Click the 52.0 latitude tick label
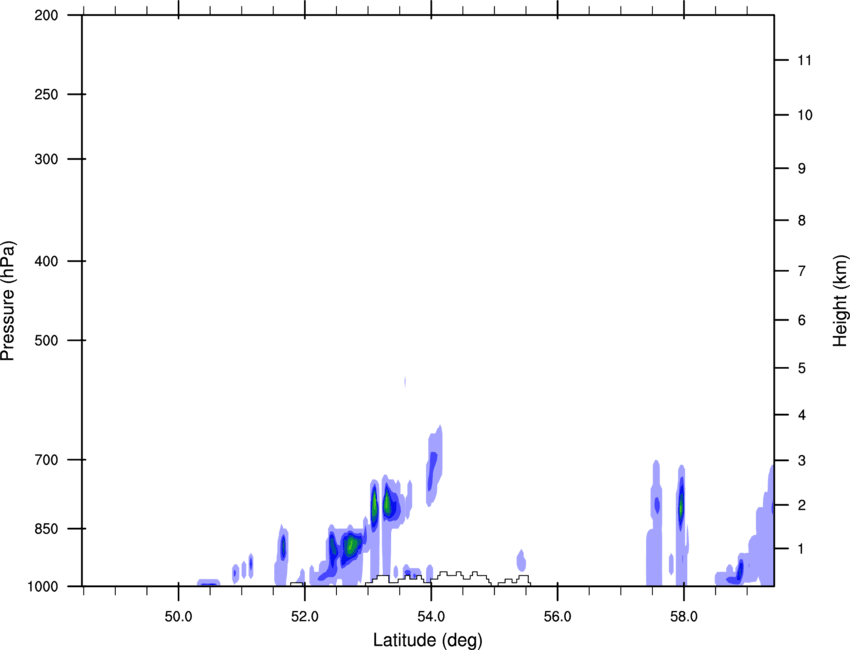Screen dimensions: 850x650 pyautogui.click(x=305, y=617)
